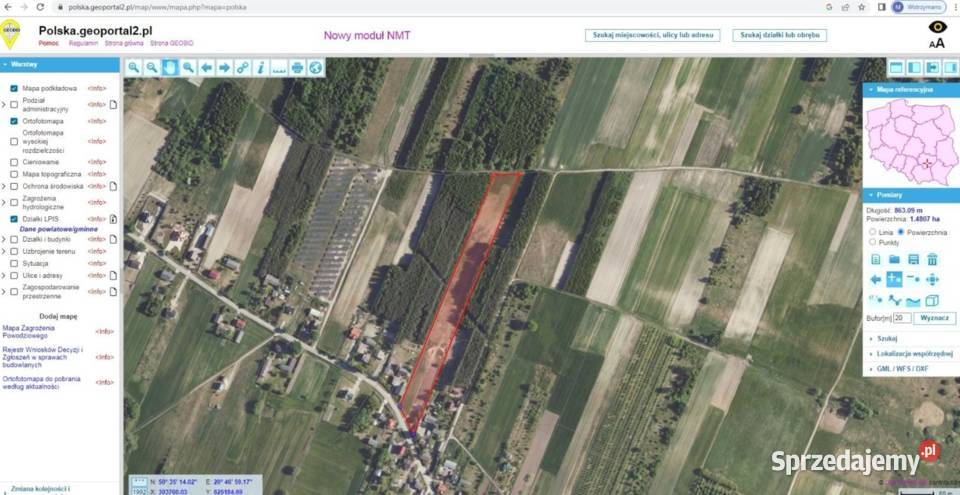Image resolution: width=960 pixels, height=495 pixels.
Task: Click the panel layout icon with arrow
Action: click(x=932, y=67)
